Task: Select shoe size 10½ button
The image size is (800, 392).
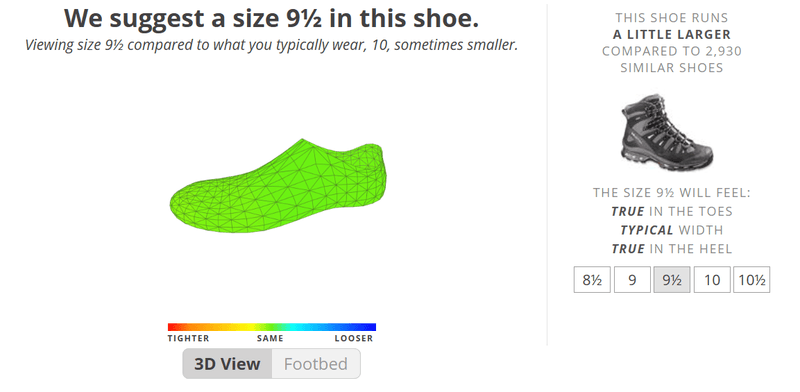Action: (752, 280)
